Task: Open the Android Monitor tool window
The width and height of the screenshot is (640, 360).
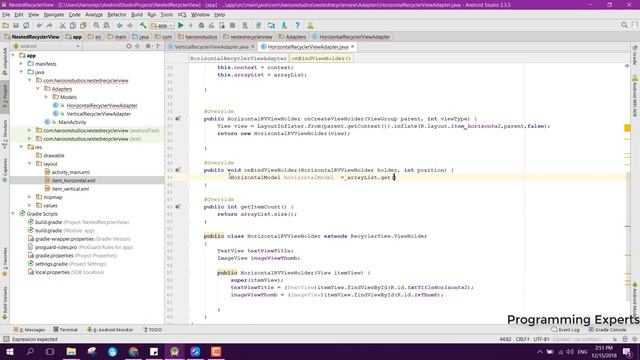Action: [110, 329]
